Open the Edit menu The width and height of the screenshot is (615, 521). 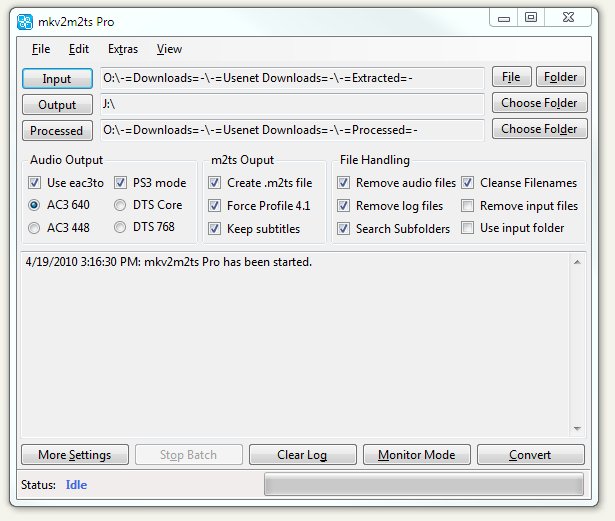tap(79, 49)
